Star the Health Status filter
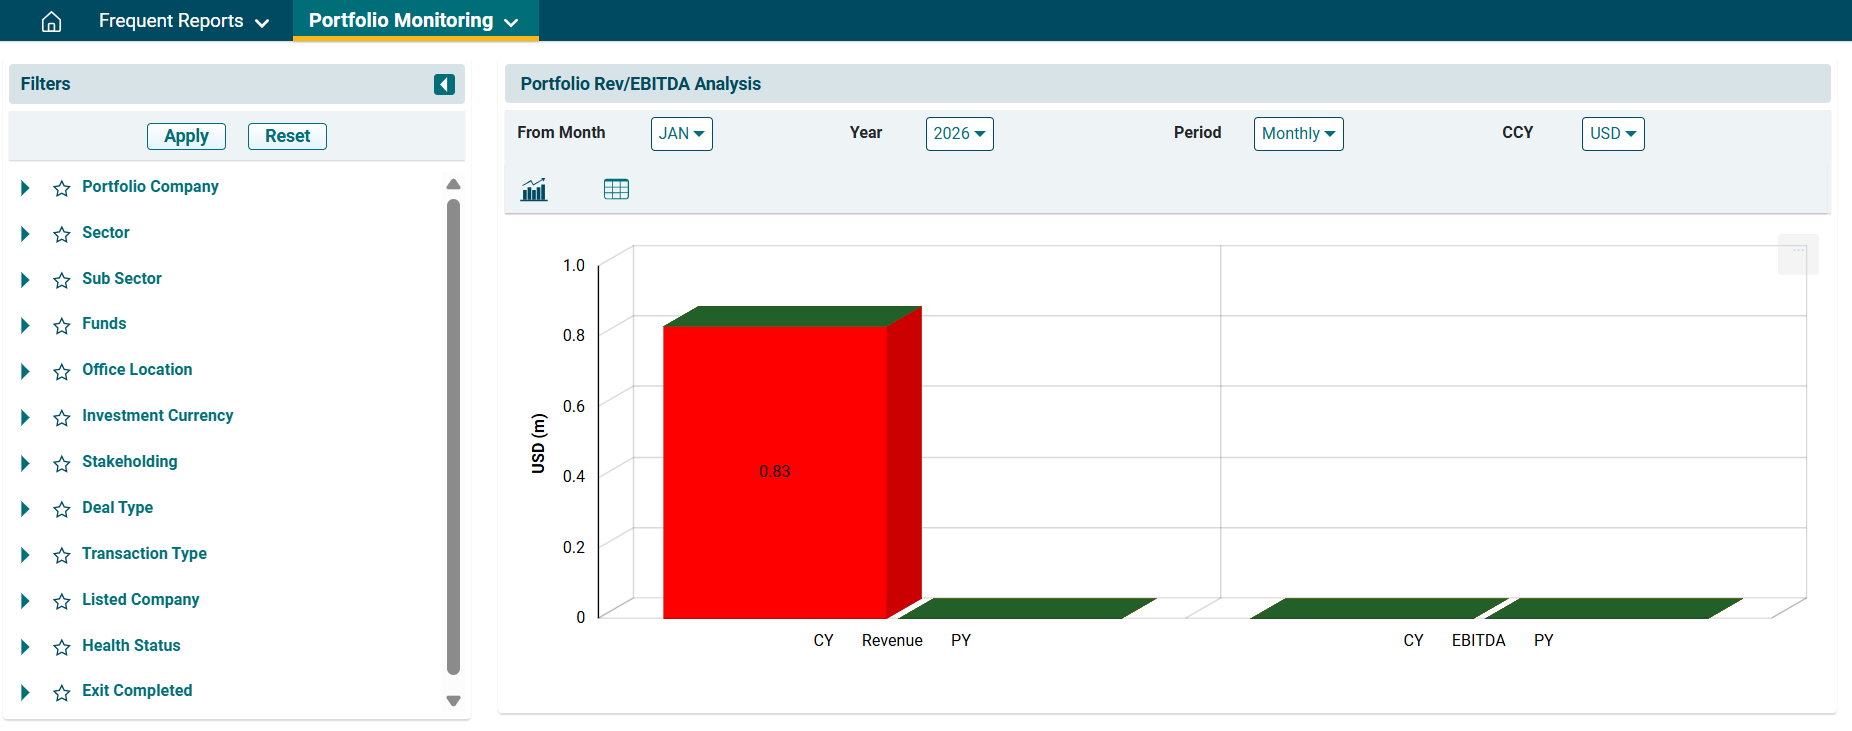 point(62,647)
